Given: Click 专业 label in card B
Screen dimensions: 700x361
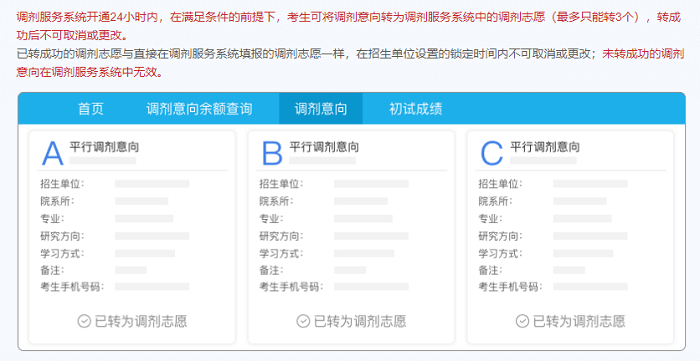Looking at the screenshot, I should pos(271,219).
